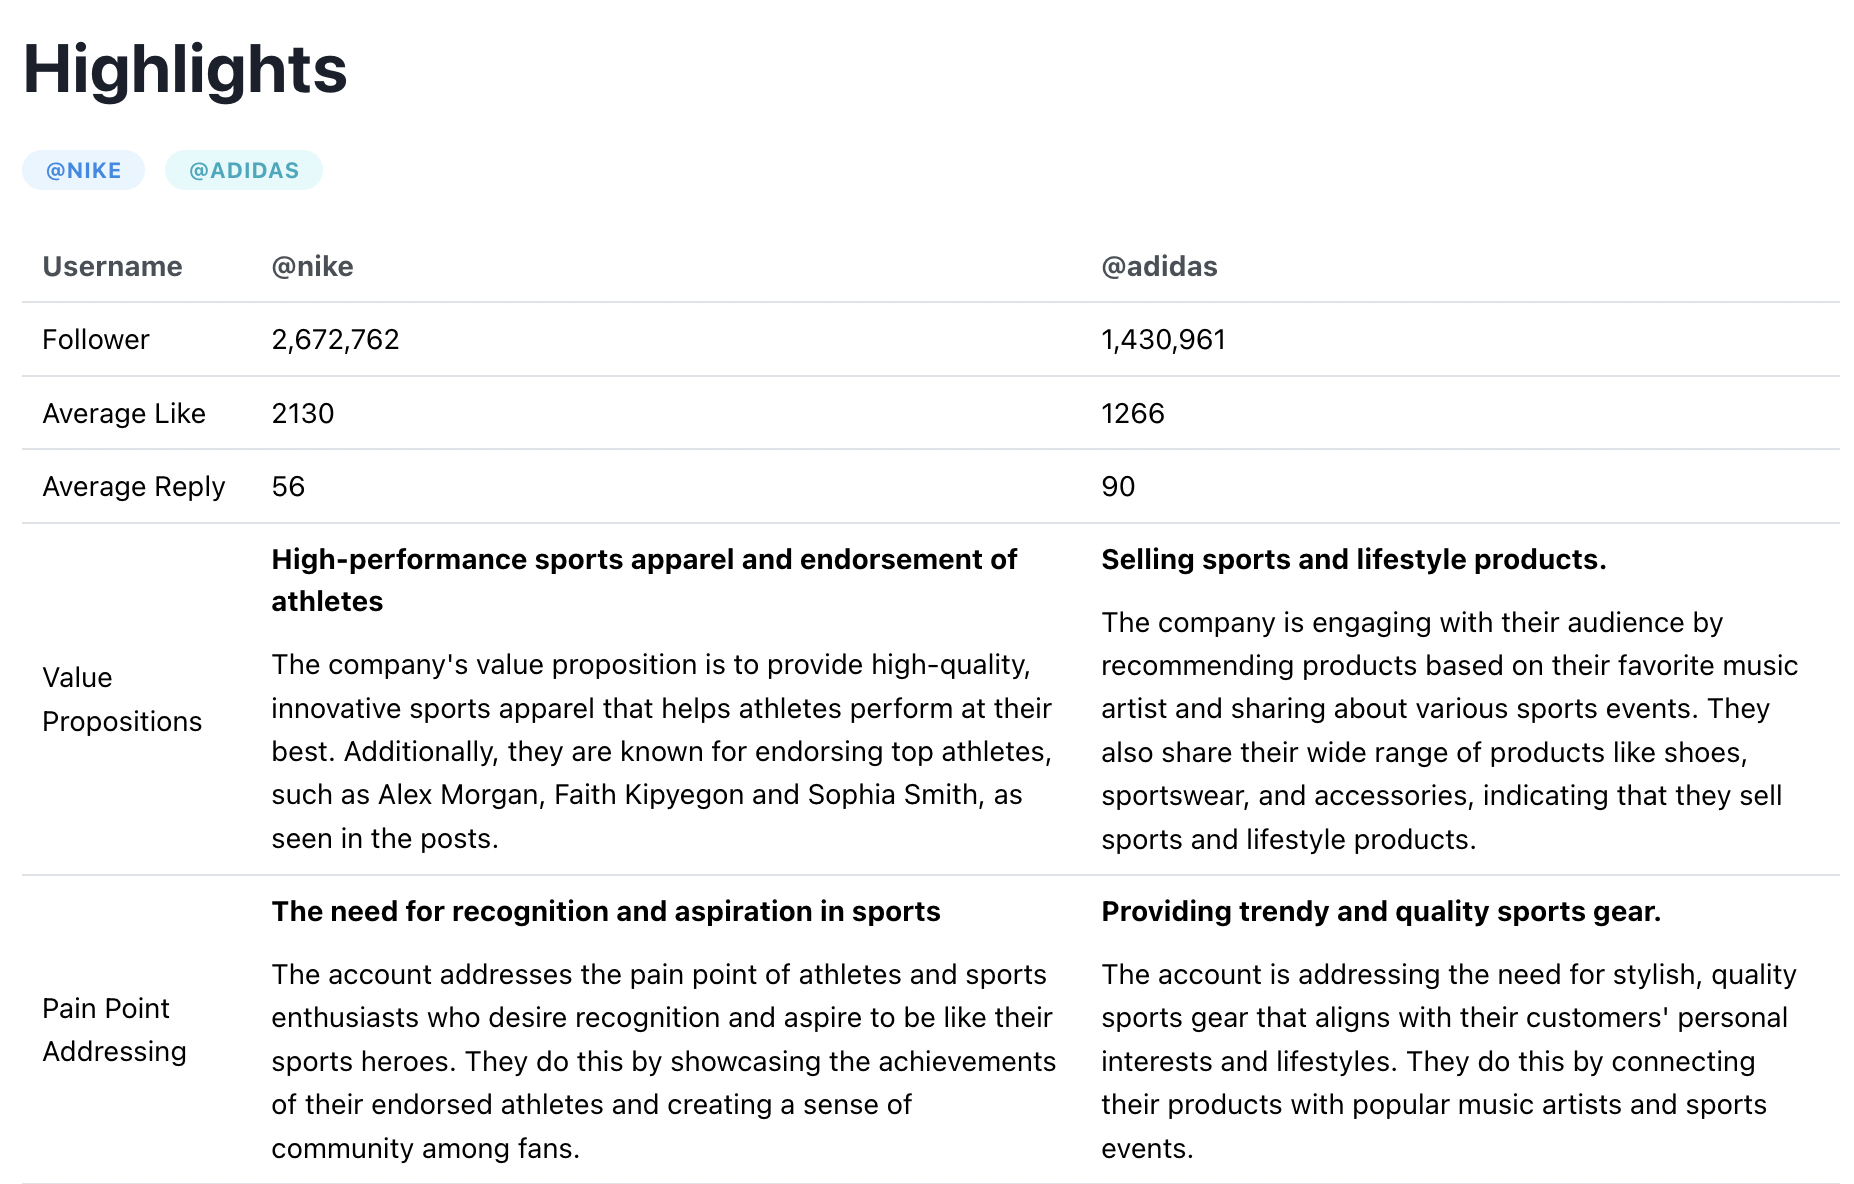Select the Follower row label
The height and width of the screenshot is (1184, 1854).
click(96, 340)
